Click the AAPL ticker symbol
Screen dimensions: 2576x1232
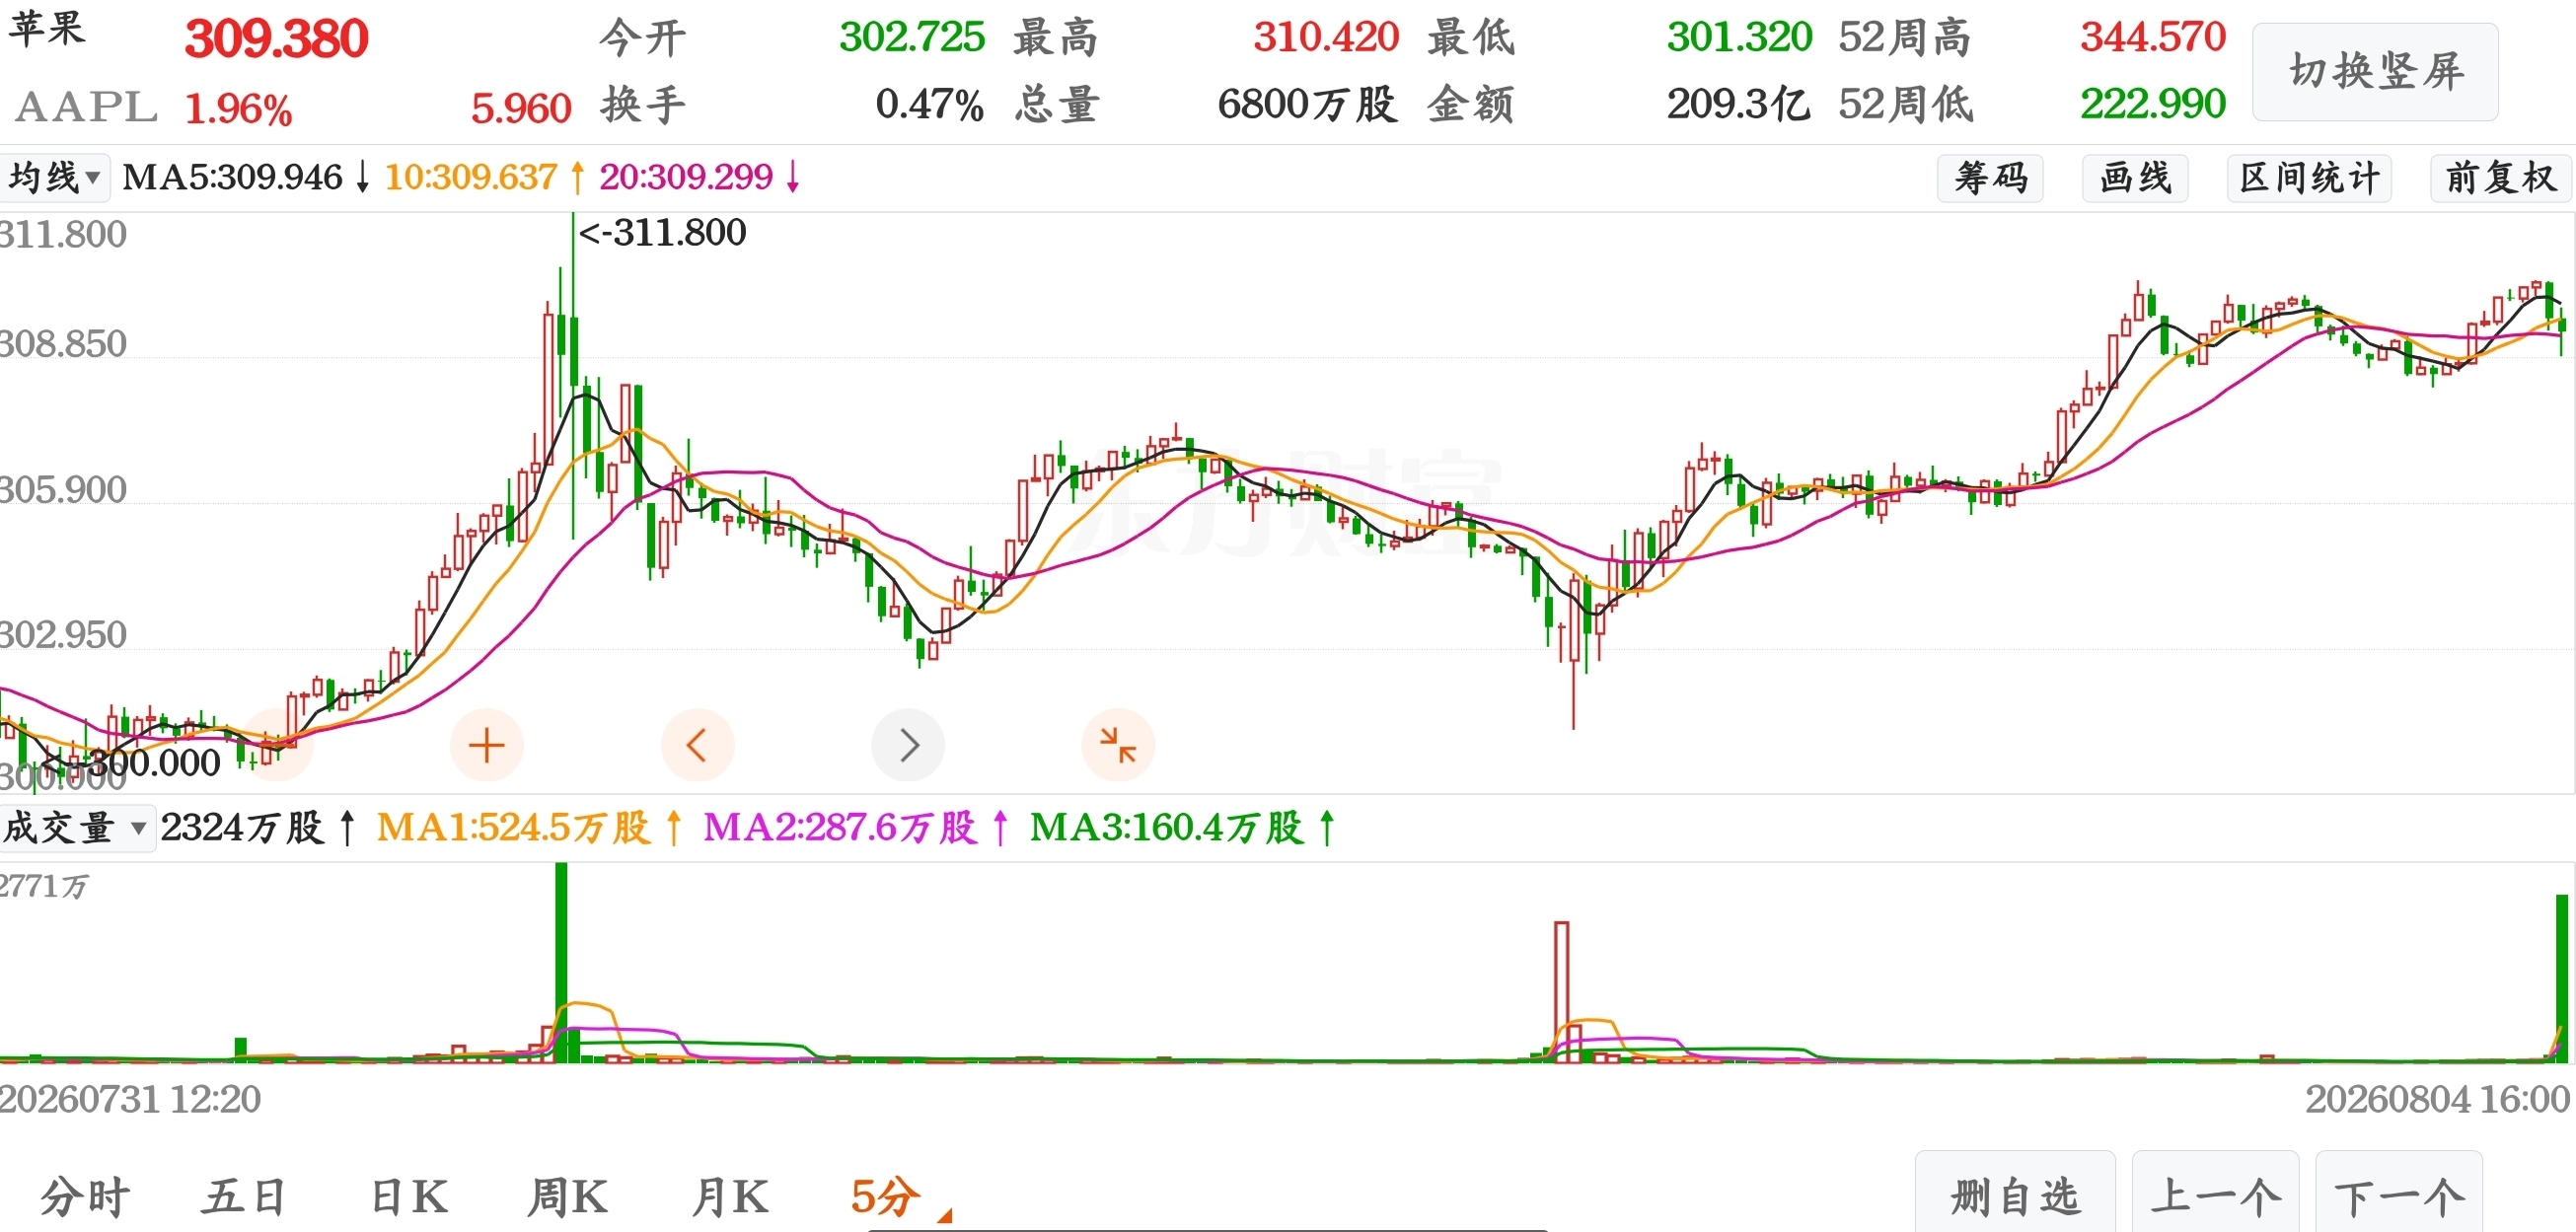(86, 107)
